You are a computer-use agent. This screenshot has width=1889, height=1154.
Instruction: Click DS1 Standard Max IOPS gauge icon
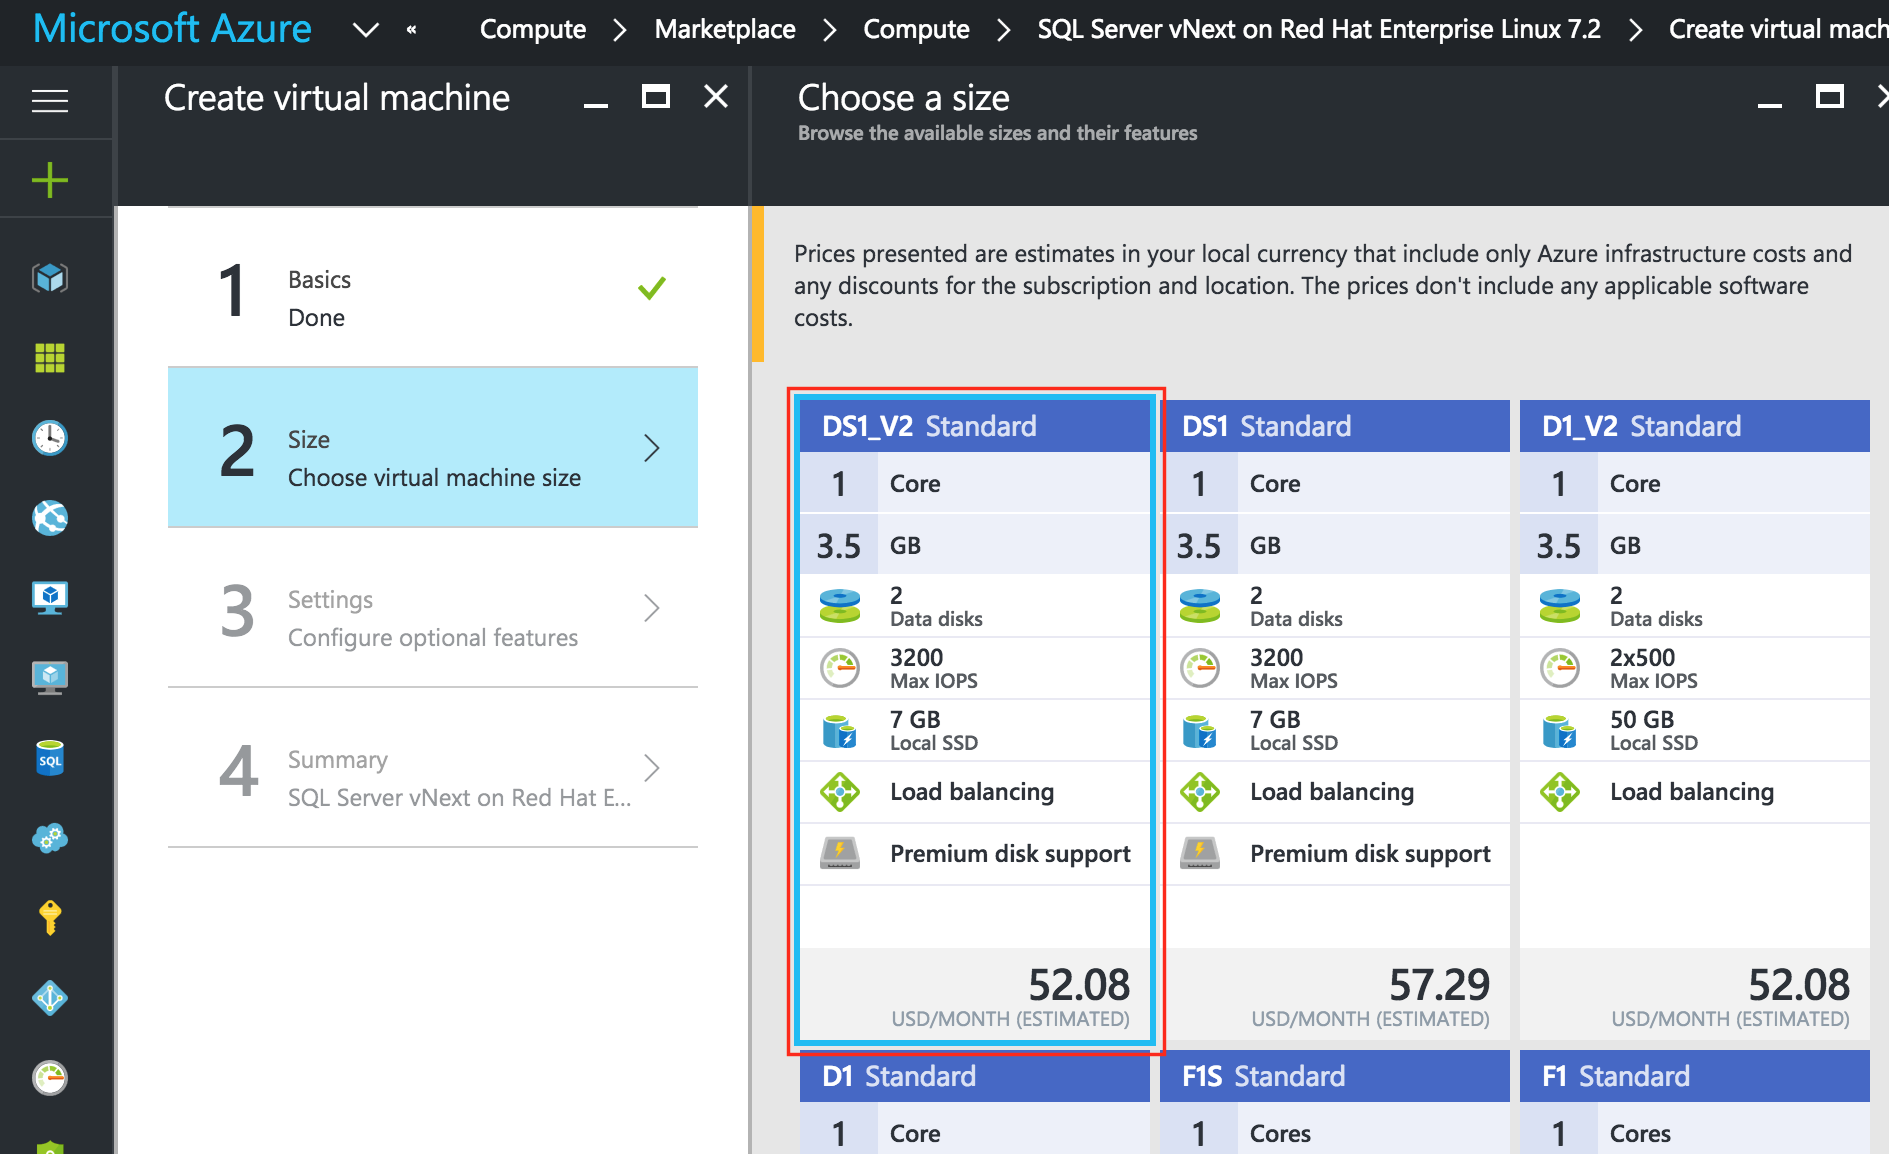pos(1200,668)
